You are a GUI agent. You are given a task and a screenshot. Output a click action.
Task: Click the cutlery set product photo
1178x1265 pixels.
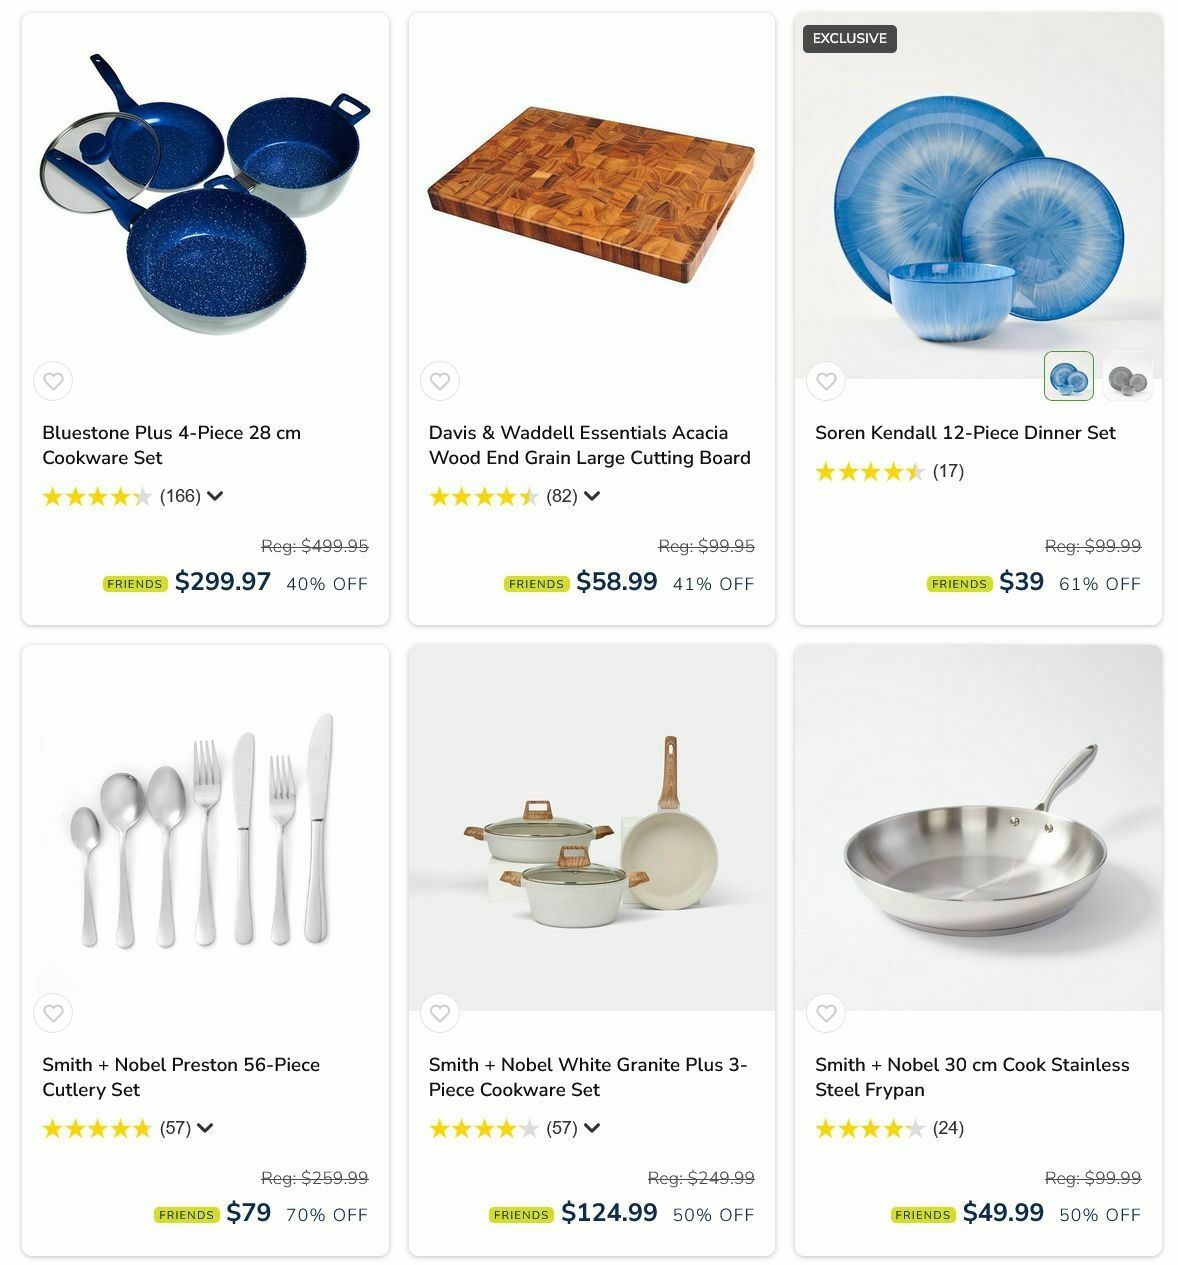tap(205, 828)
